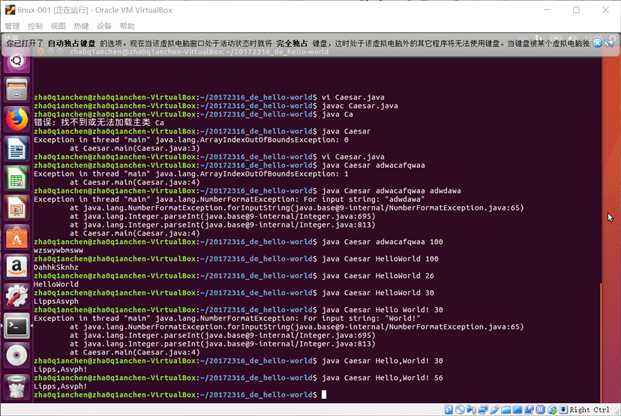Open the 帮助 menu
The width and height of the screenshot is (621, 416).
coord(127,26)
